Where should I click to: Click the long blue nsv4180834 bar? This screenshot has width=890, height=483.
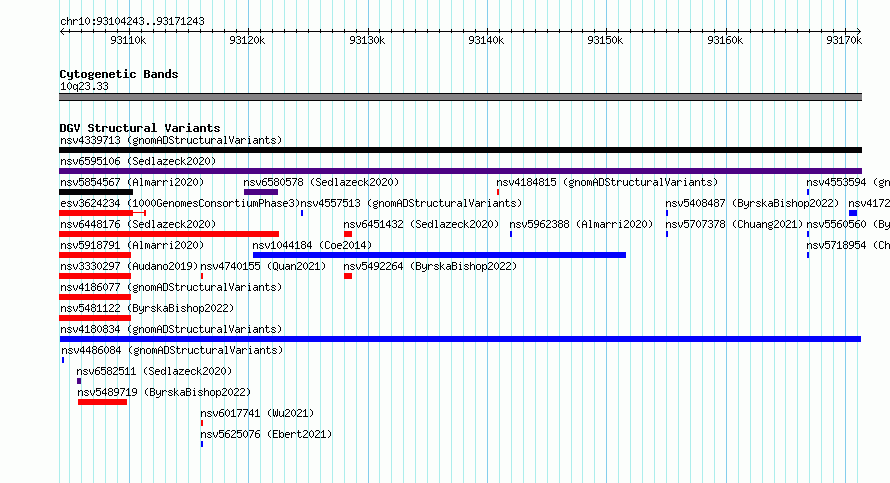point(460,339)
